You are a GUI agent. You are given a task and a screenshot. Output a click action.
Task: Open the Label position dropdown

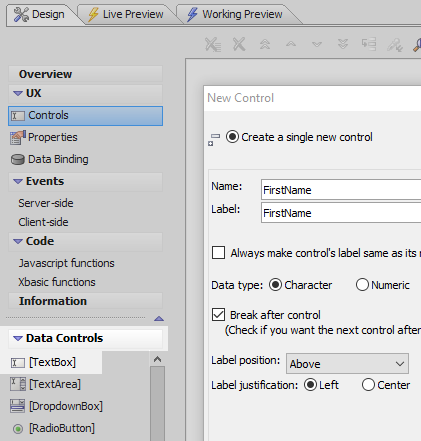[347, 364]
